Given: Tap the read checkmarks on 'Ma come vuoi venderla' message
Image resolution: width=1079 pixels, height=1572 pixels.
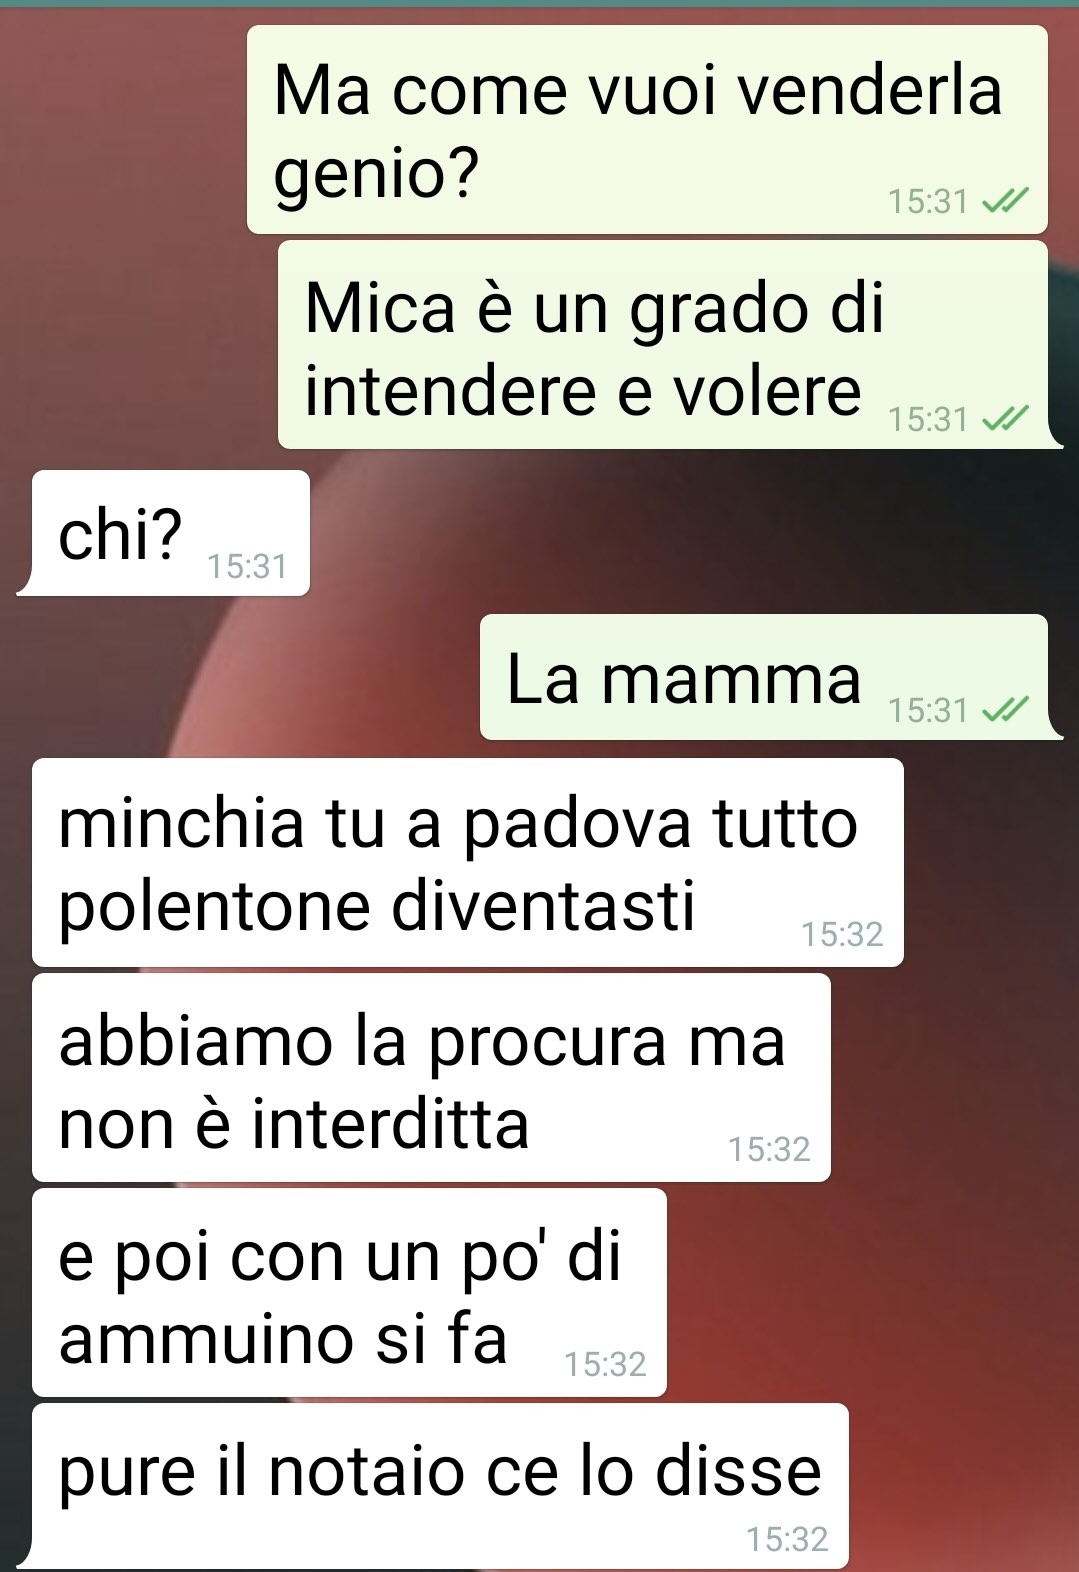Looking at the screenshot, I should click(1004, 203).
